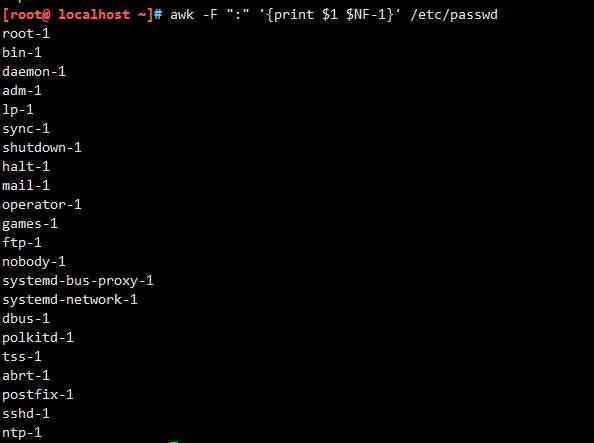Click the nobody-1 output line
Image resolution: width=594 pixels, height=443 pixels.
click(x=34, y=261)
